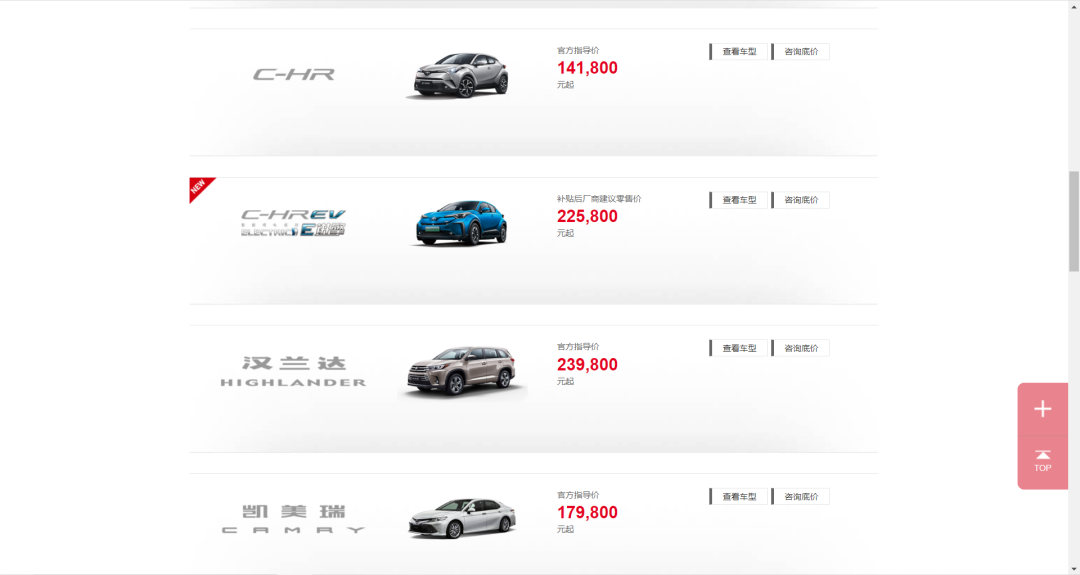Ask for lowest price of C-HR EV

800,200
